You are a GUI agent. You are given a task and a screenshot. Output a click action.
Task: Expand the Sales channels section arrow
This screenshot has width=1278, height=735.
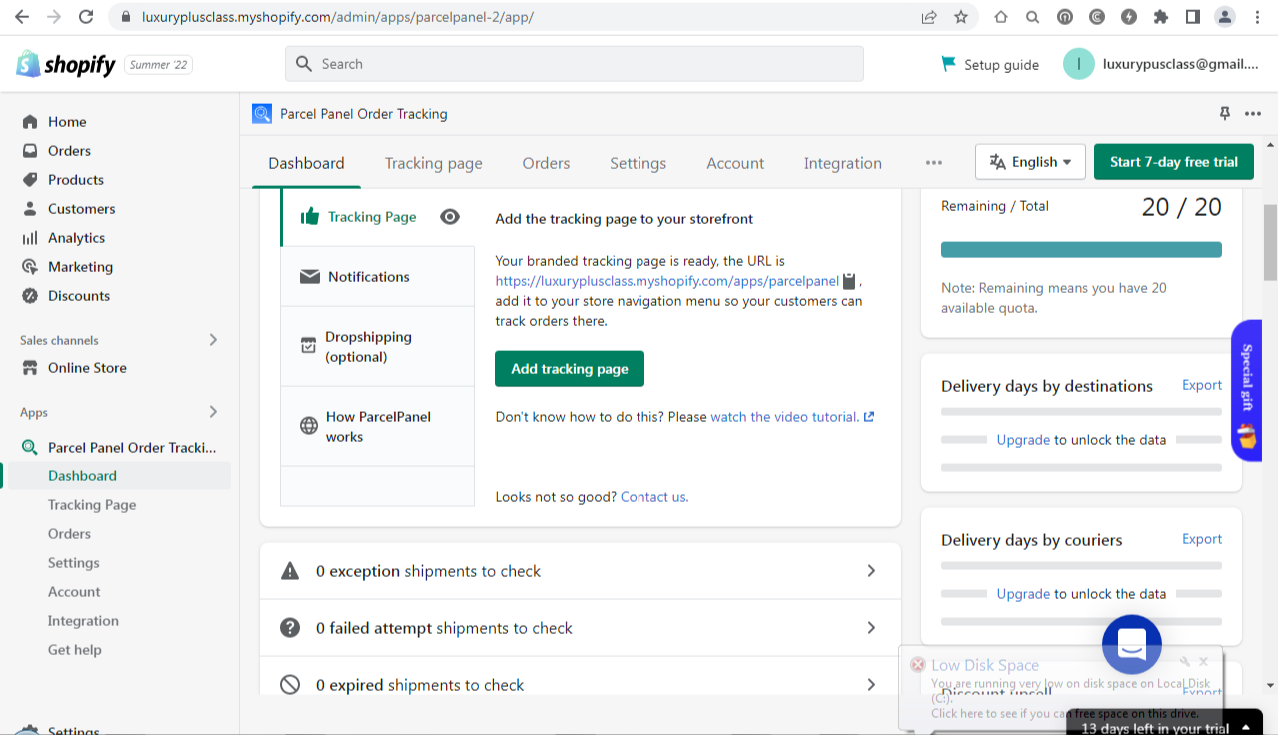click(x=213, y=340)
